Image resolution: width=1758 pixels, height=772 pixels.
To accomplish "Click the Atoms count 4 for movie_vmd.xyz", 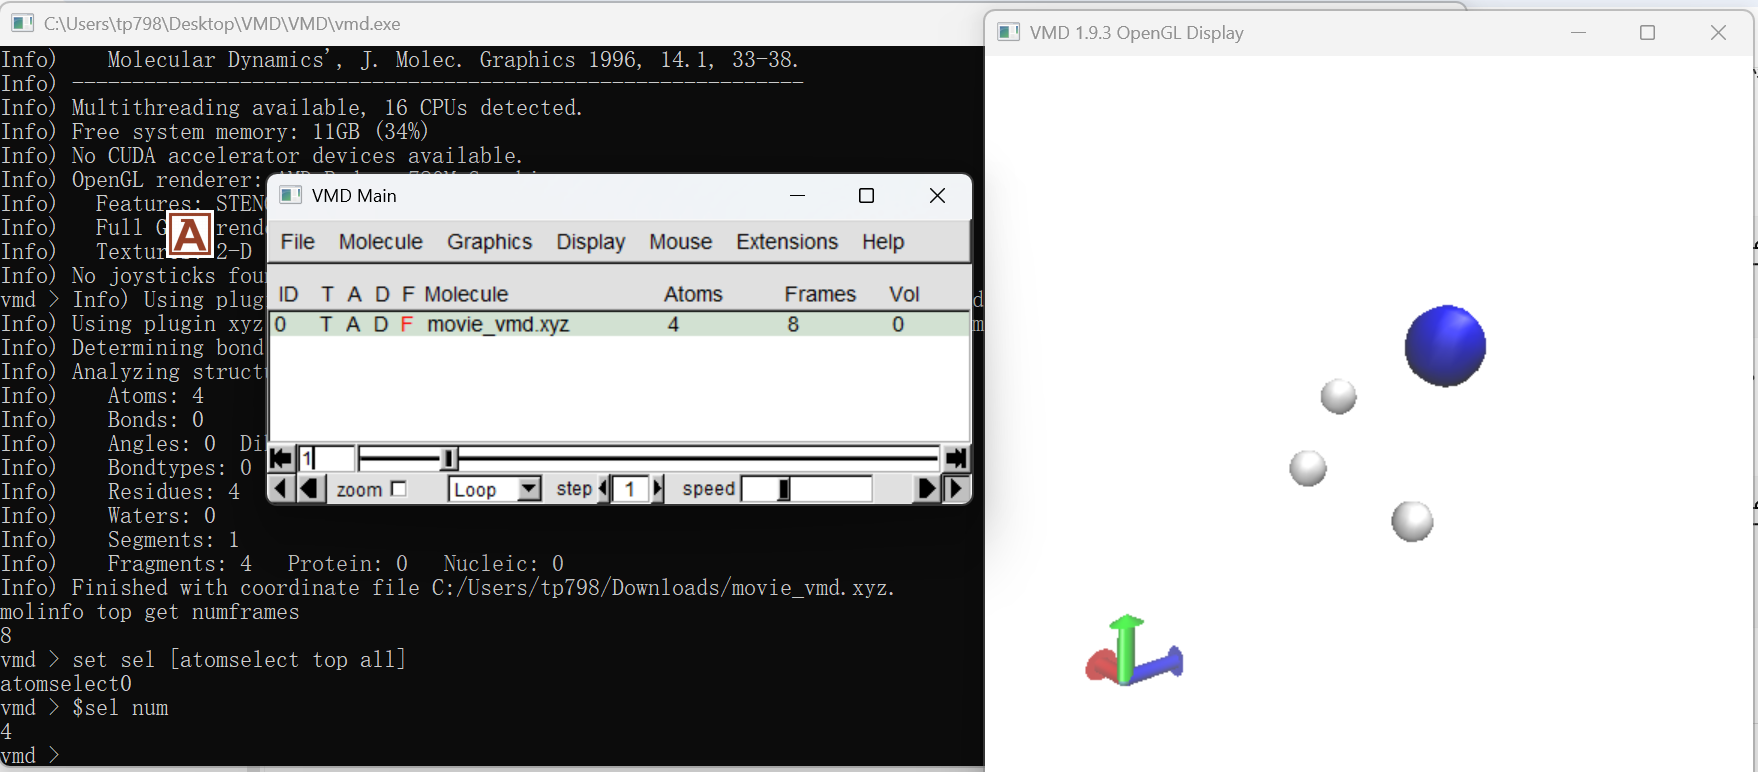I will (x=673, y=324).
